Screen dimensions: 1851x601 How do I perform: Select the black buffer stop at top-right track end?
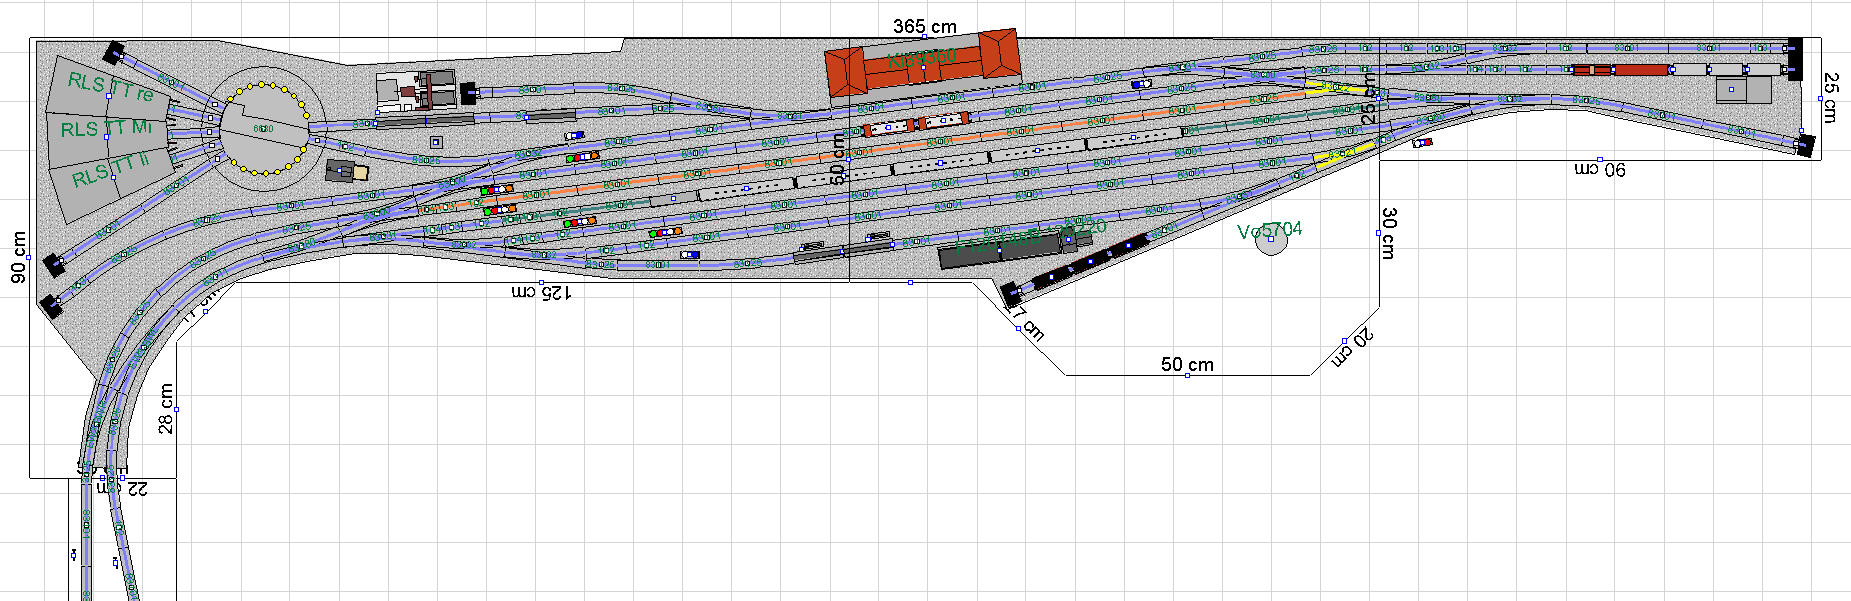[1794, 46]
